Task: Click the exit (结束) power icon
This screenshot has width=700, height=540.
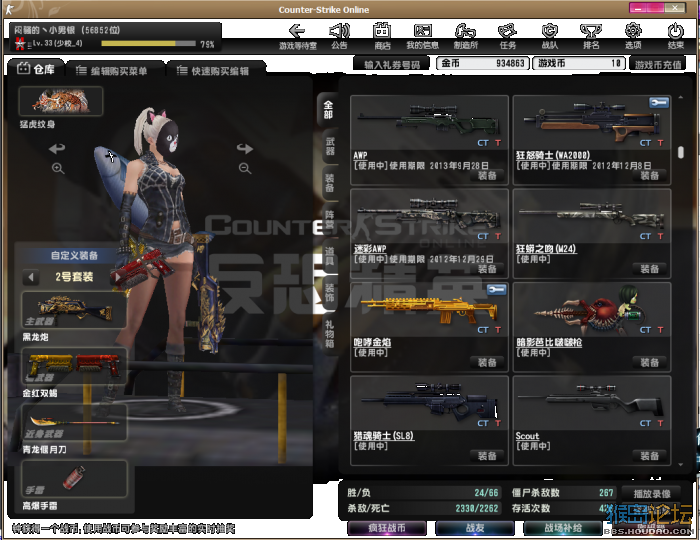Action: coord(675,36)
